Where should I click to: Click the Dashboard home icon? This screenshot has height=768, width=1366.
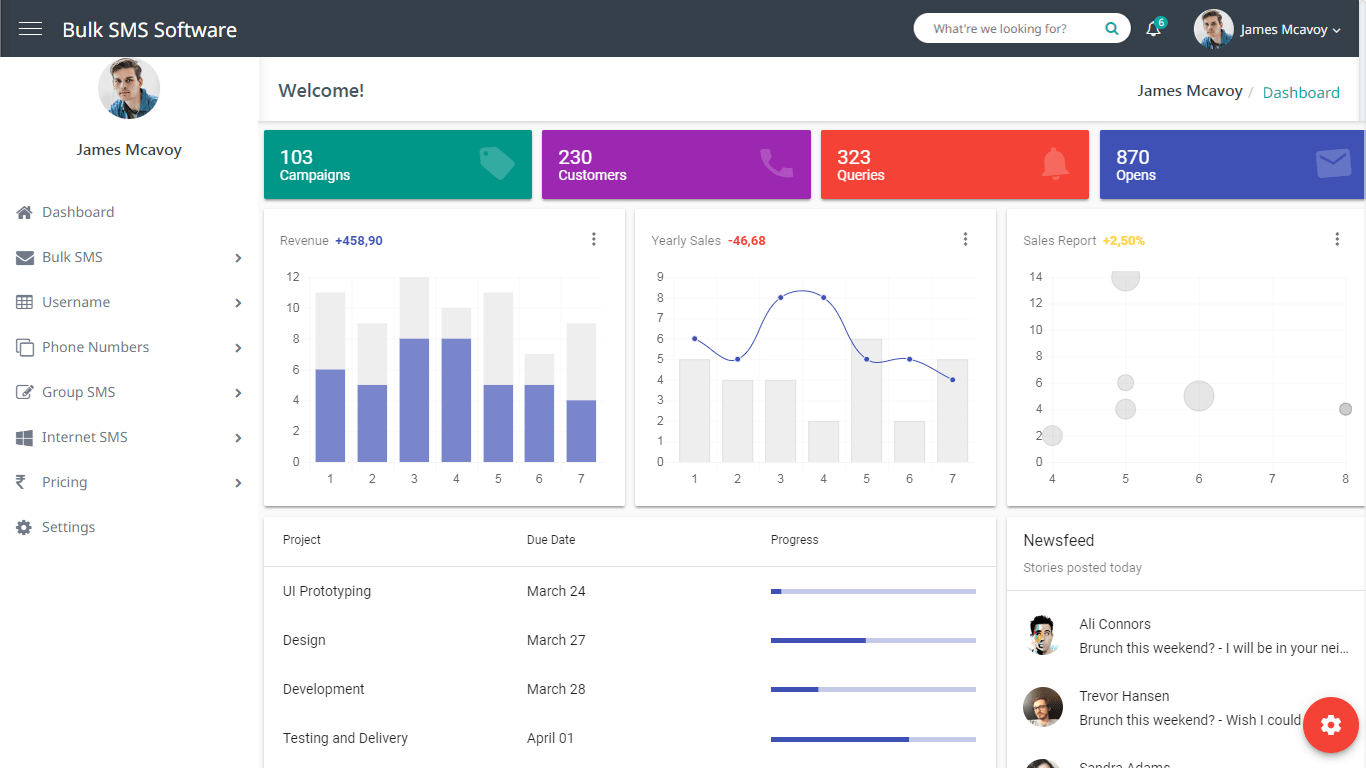[x=24, y=212]
